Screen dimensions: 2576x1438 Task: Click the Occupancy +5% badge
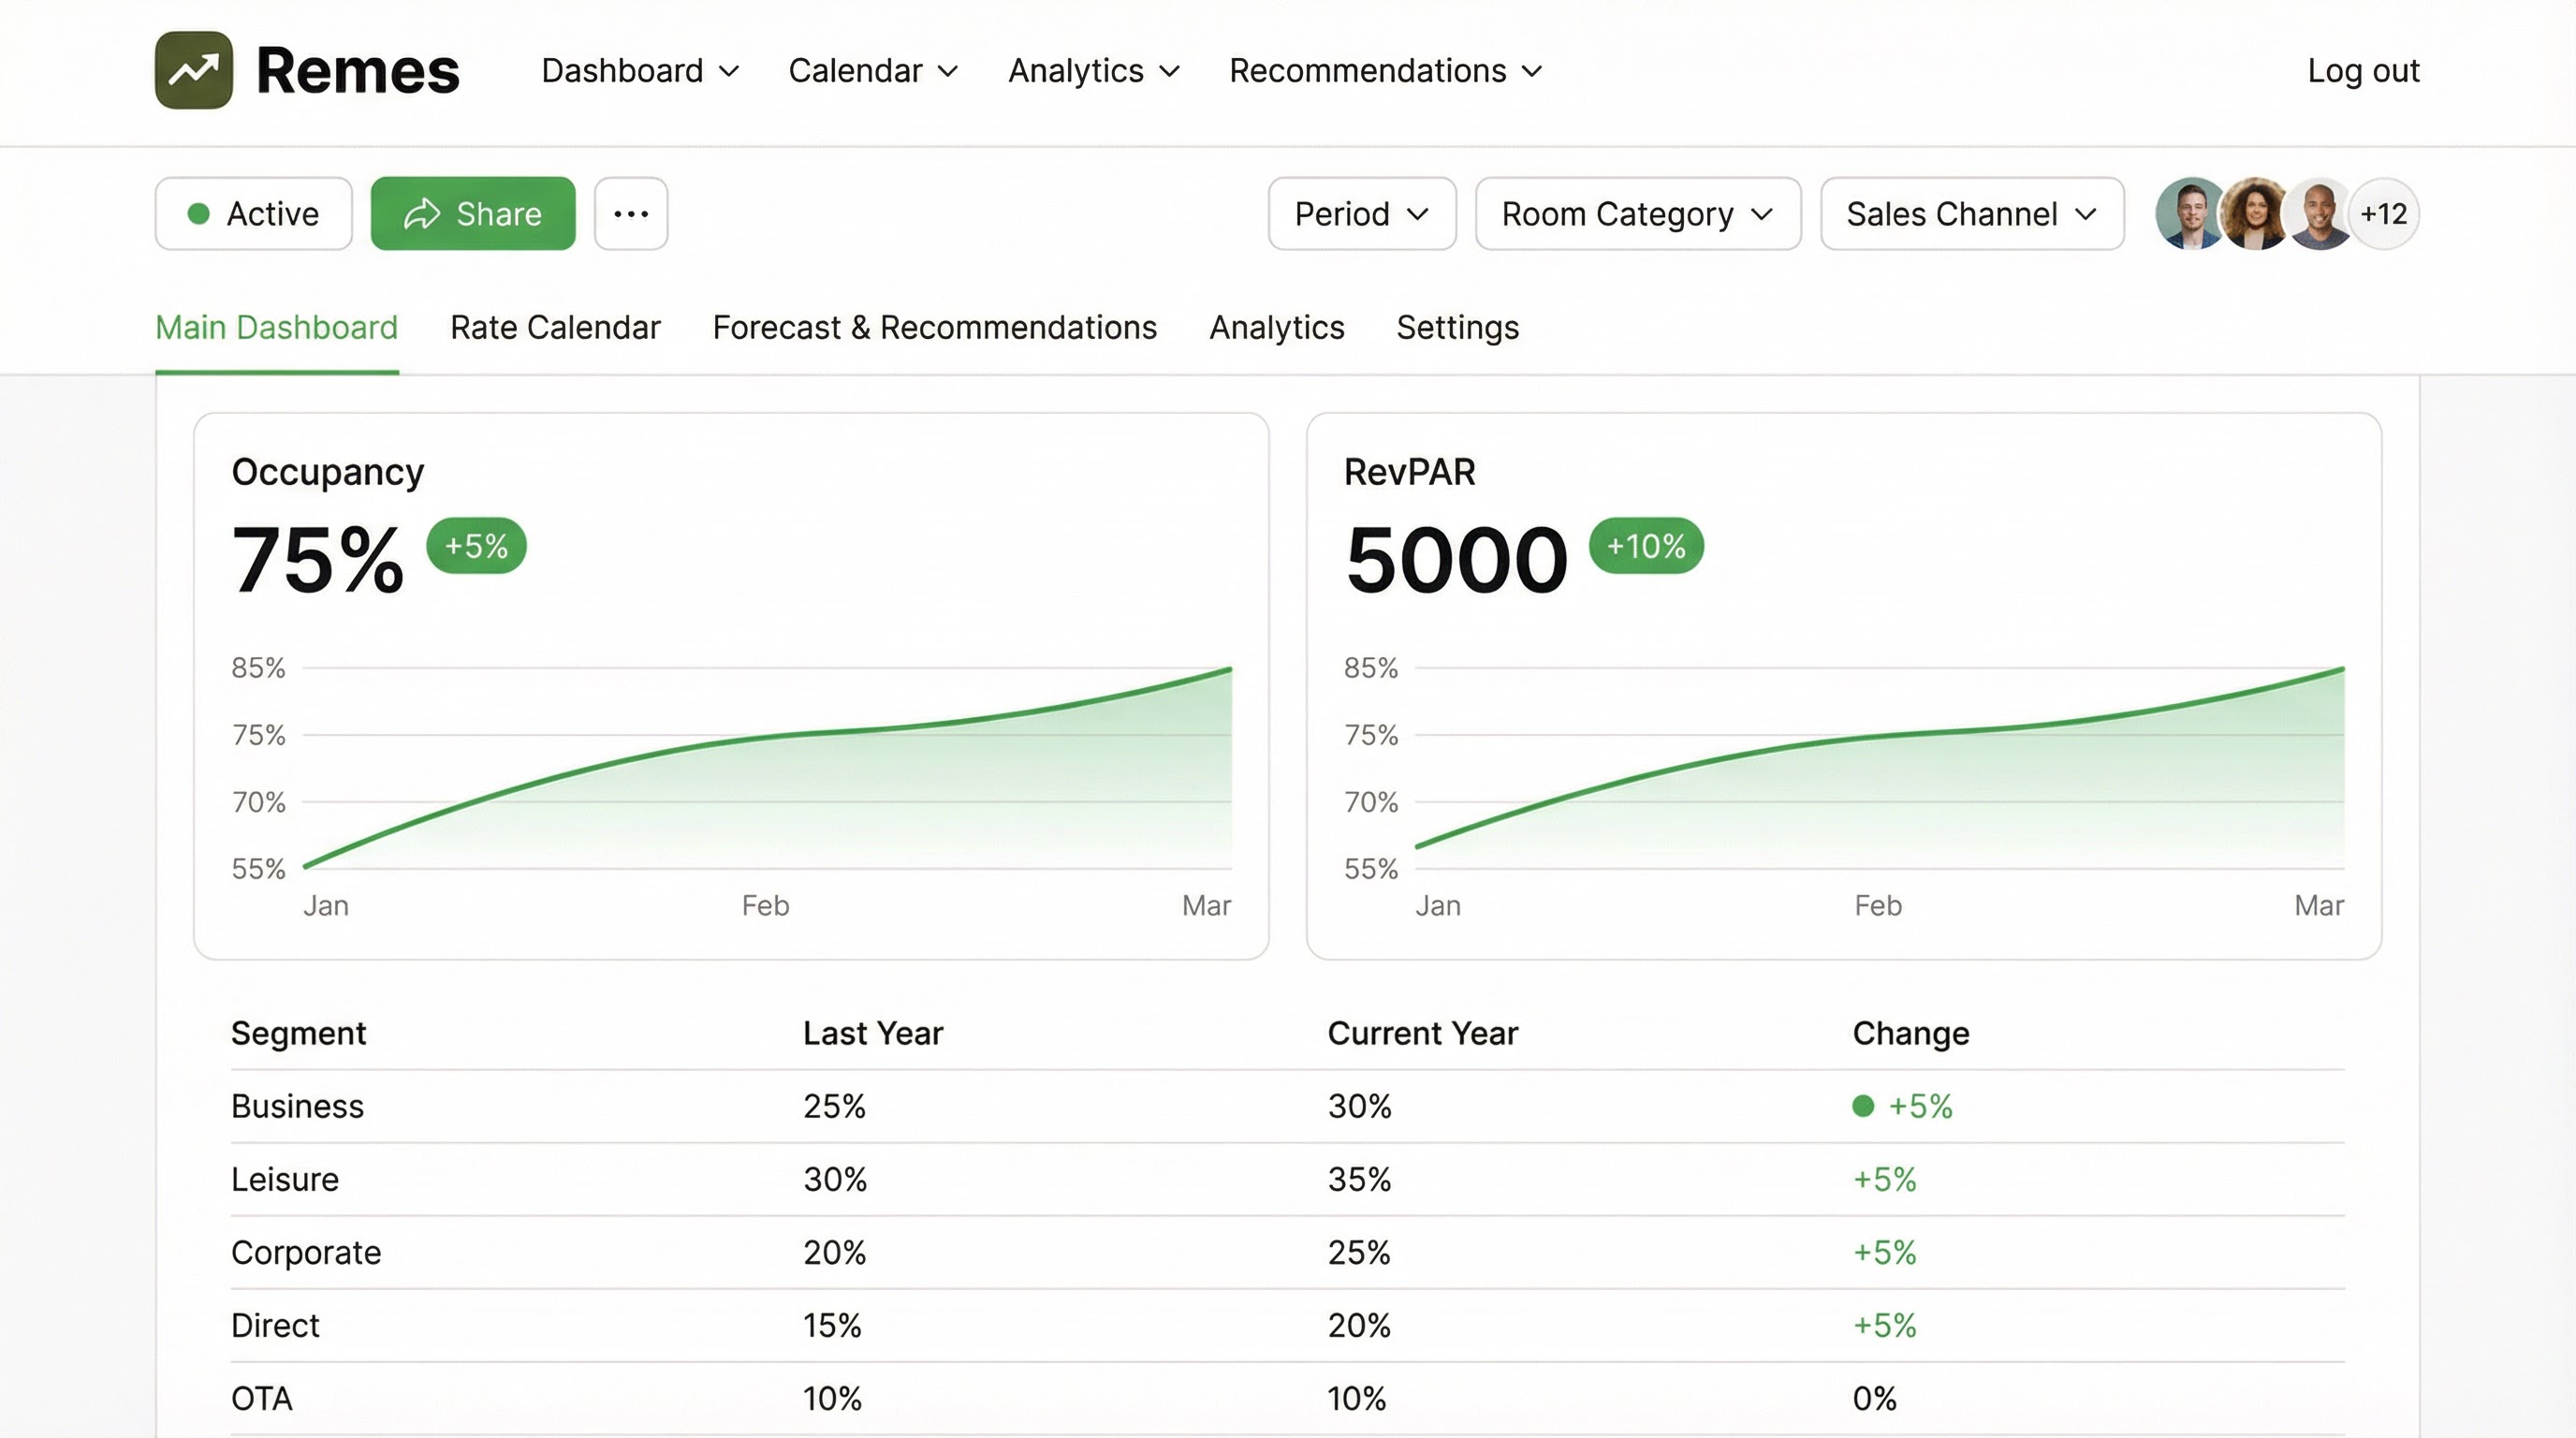click(476, 546)
